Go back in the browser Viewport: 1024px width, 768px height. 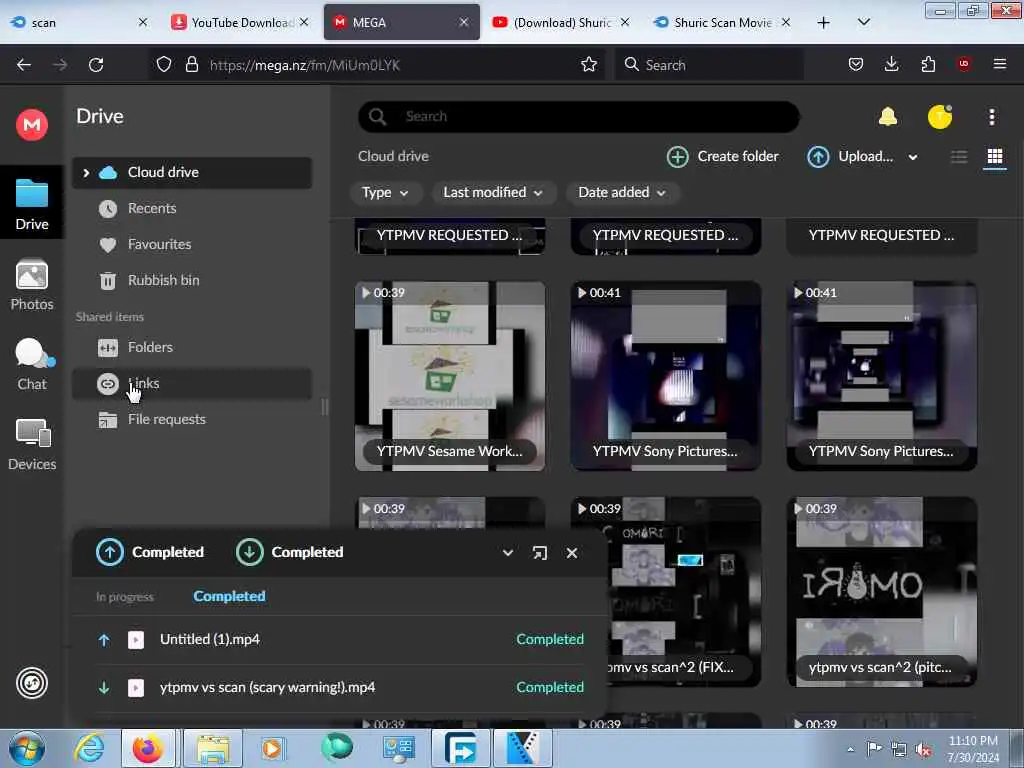pos(24,65)
